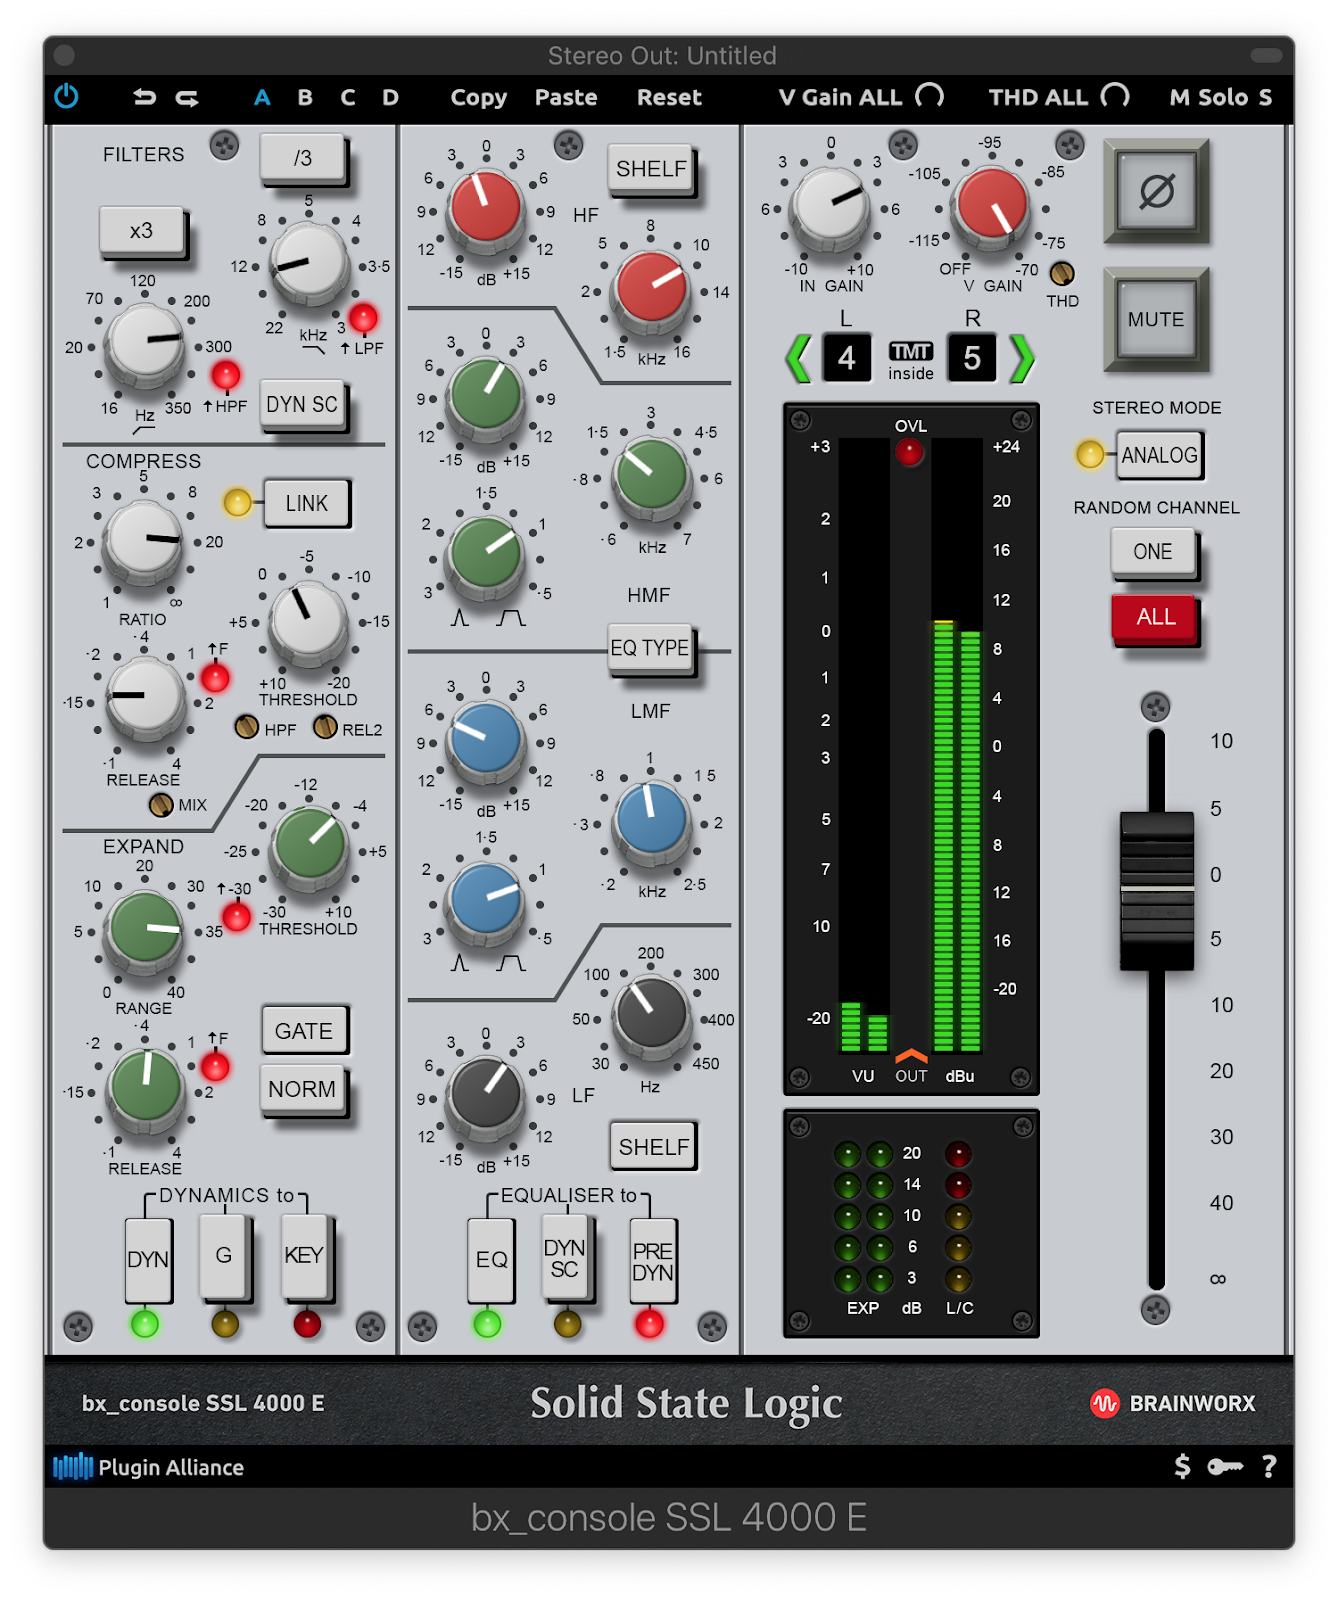
Task: Toggle the plugin power bypass icon
Action: [x=66, y=97]
